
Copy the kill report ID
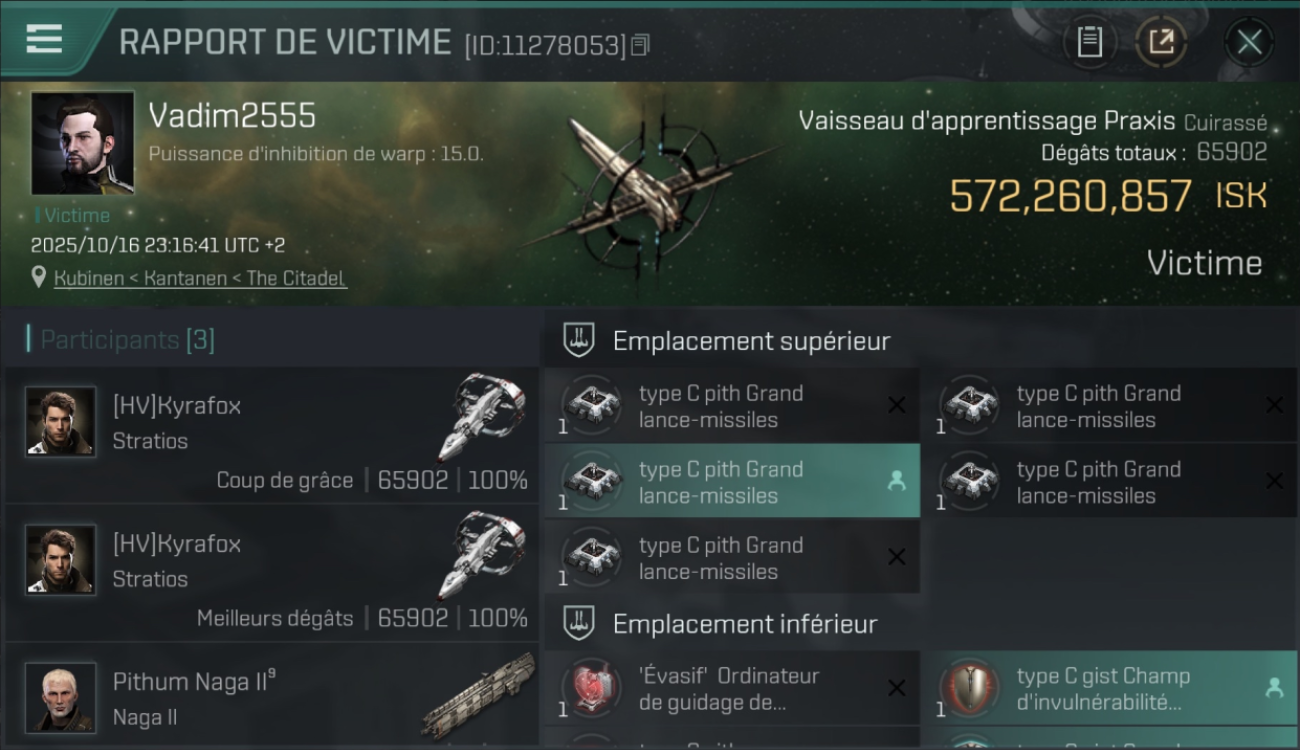tap(641, 45)
